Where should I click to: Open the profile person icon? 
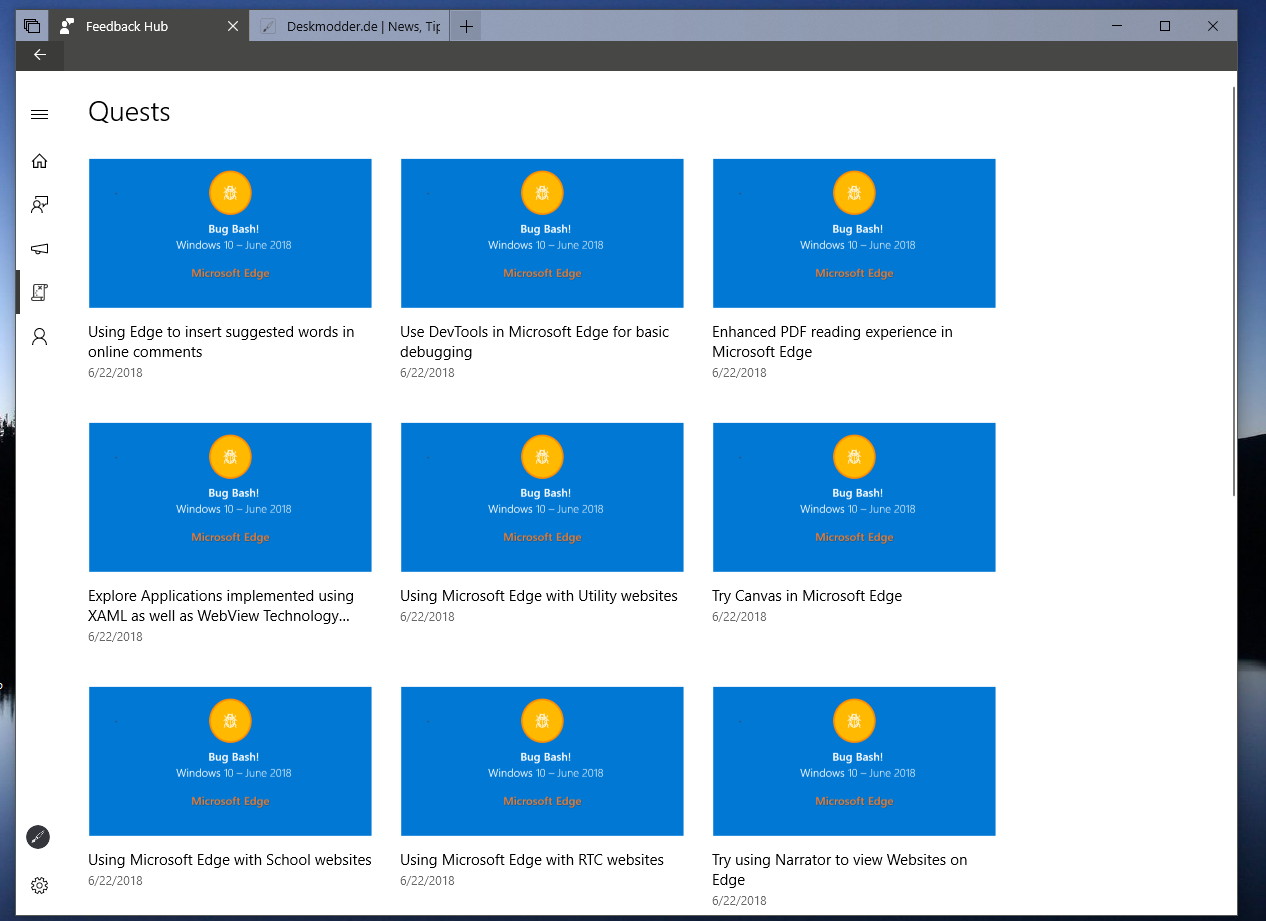39,337
